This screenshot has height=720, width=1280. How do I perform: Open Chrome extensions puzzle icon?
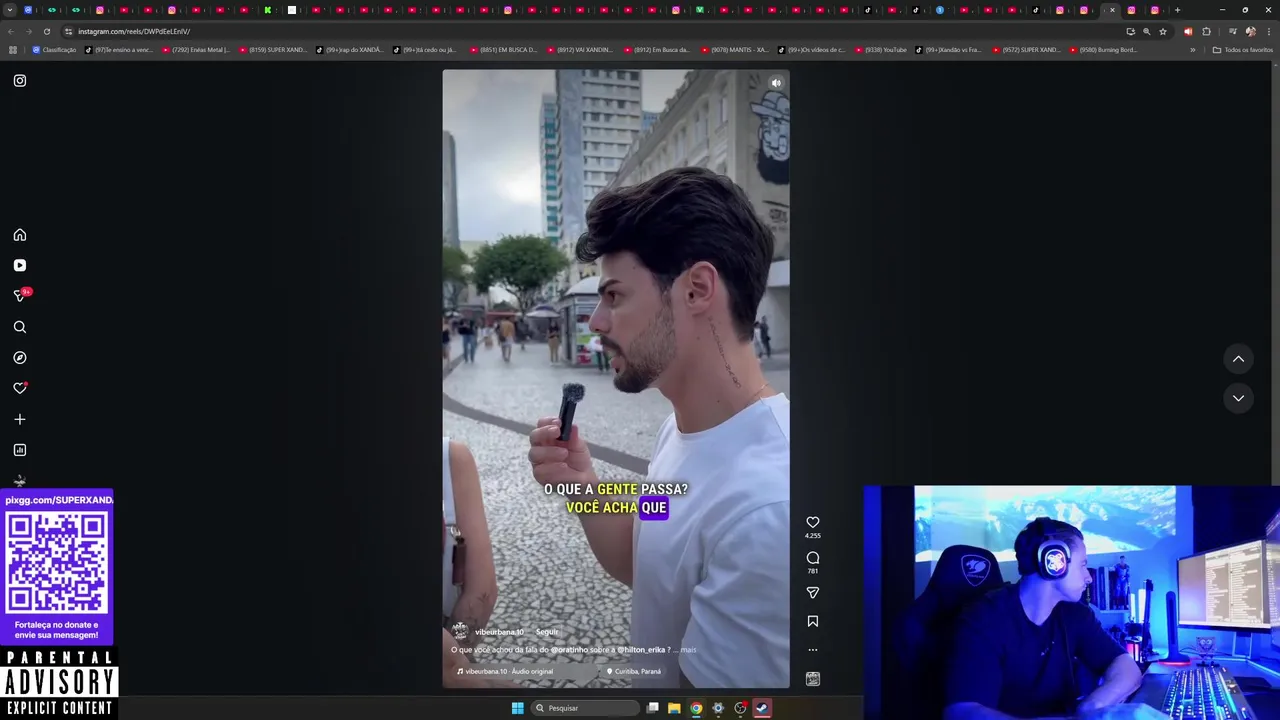coord(1206,31)
